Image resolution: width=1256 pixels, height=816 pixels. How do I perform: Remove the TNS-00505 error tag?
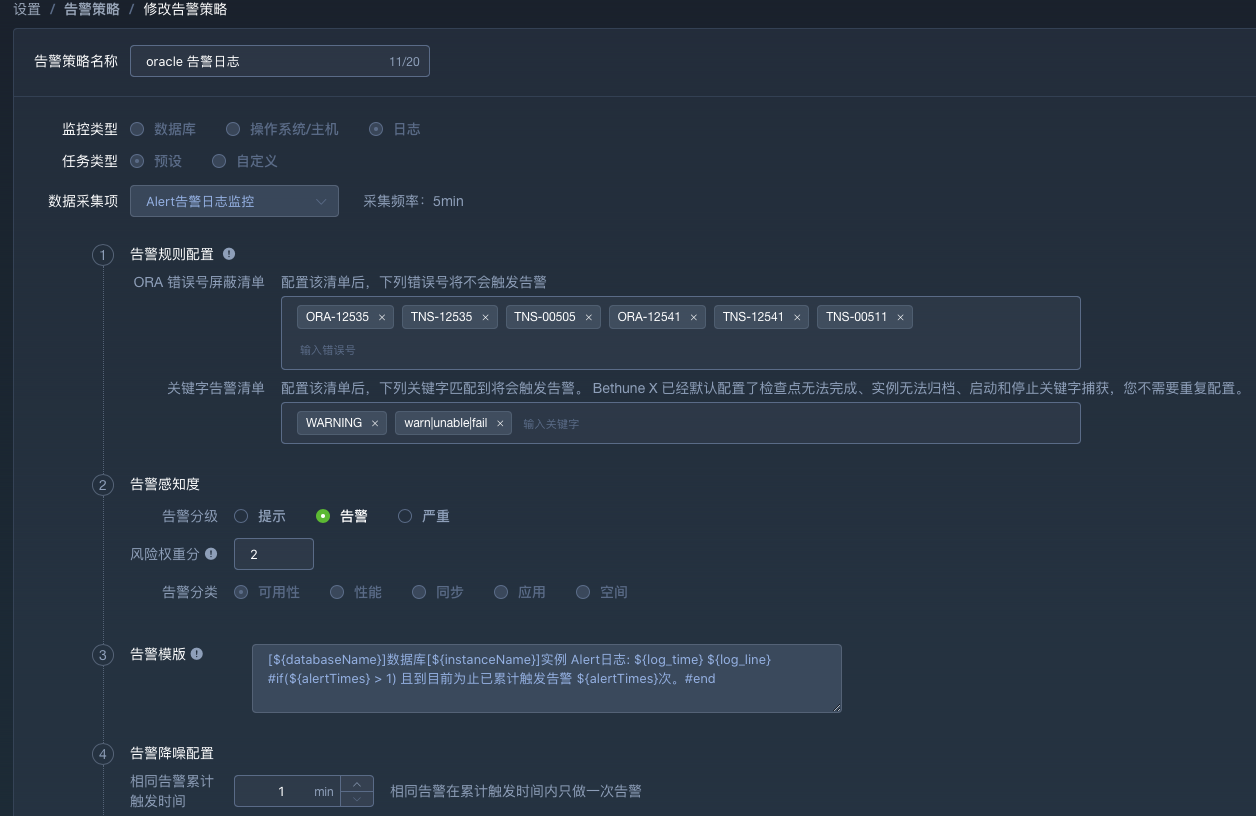click(588, 316)
